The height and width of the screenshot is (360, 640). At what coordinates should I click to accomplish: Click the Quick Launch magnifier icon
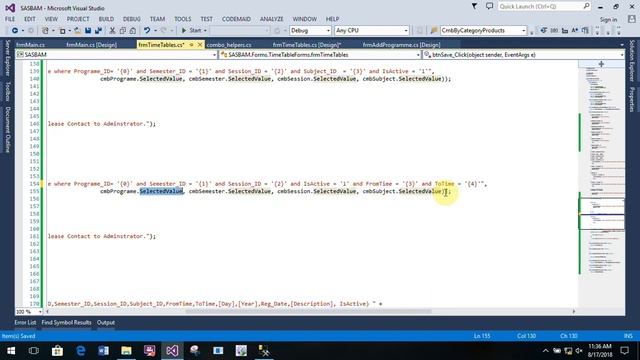(x=586, y=7)
